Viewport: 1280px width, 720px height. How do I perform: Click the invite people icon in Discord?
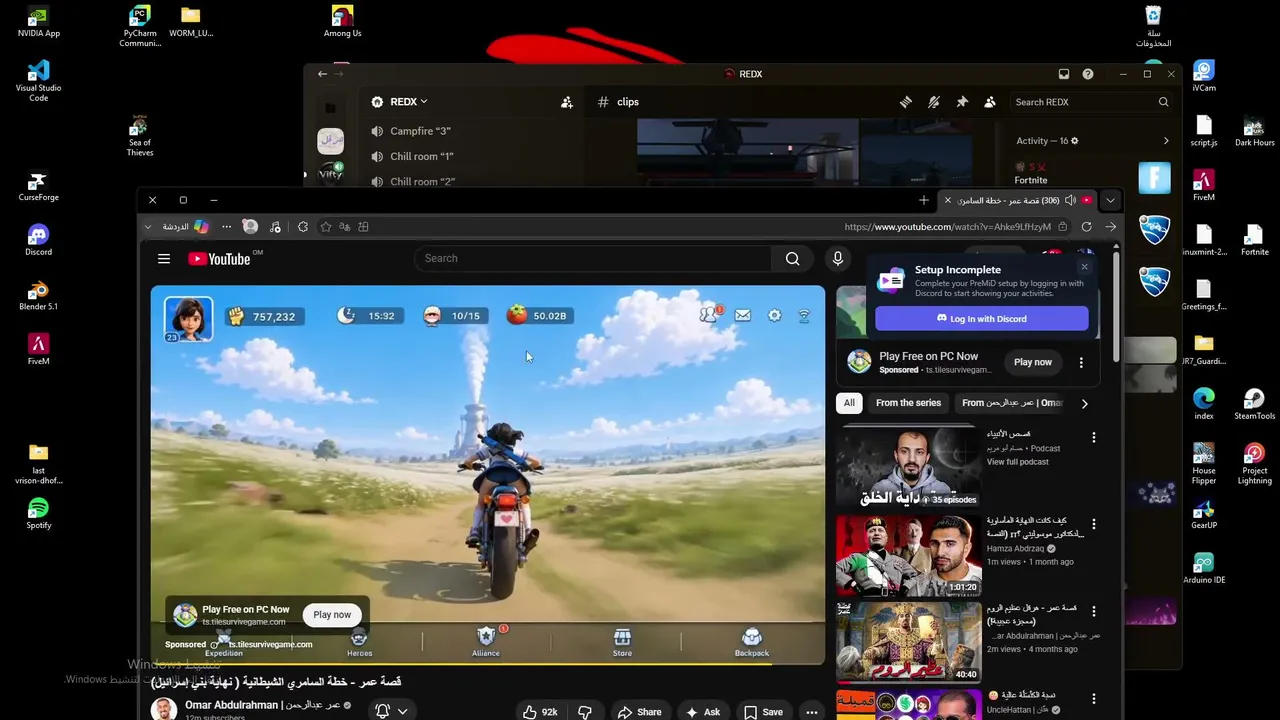pos(567,102)
